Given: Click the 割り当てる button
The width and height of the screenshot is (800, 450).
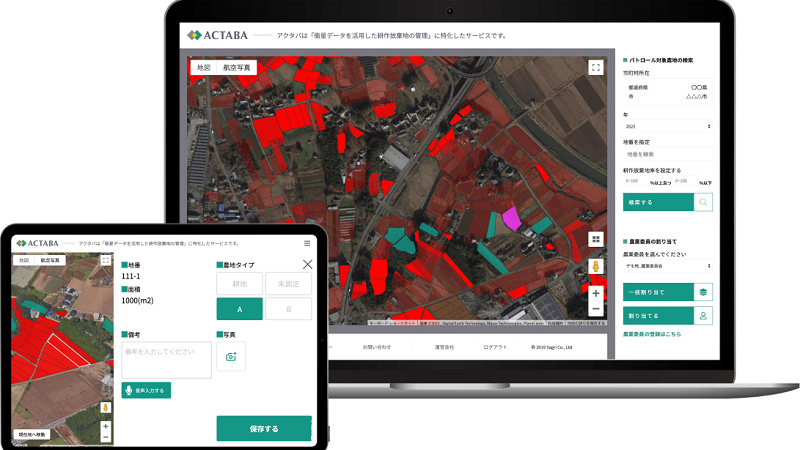Looking at the screenshot, I should (x=658, y=316).
